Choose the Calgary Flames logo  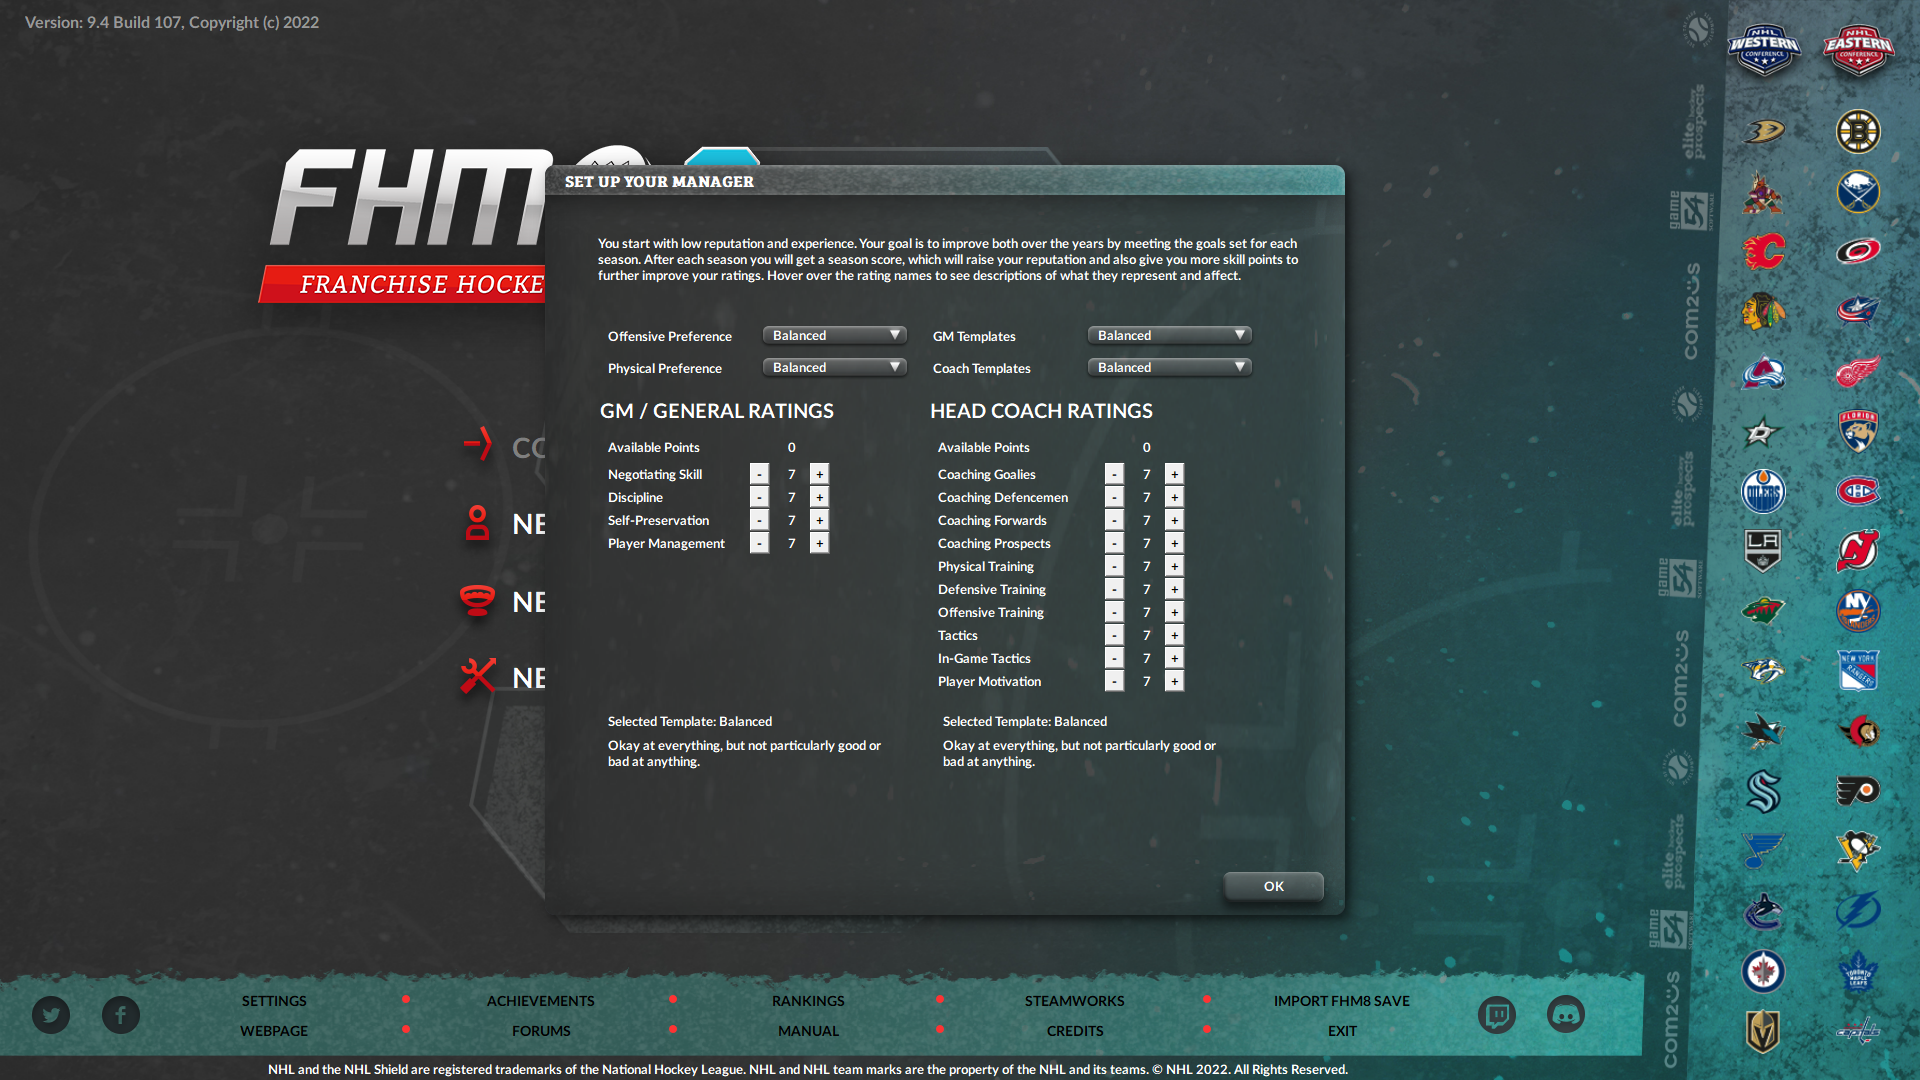(1763, 251)
